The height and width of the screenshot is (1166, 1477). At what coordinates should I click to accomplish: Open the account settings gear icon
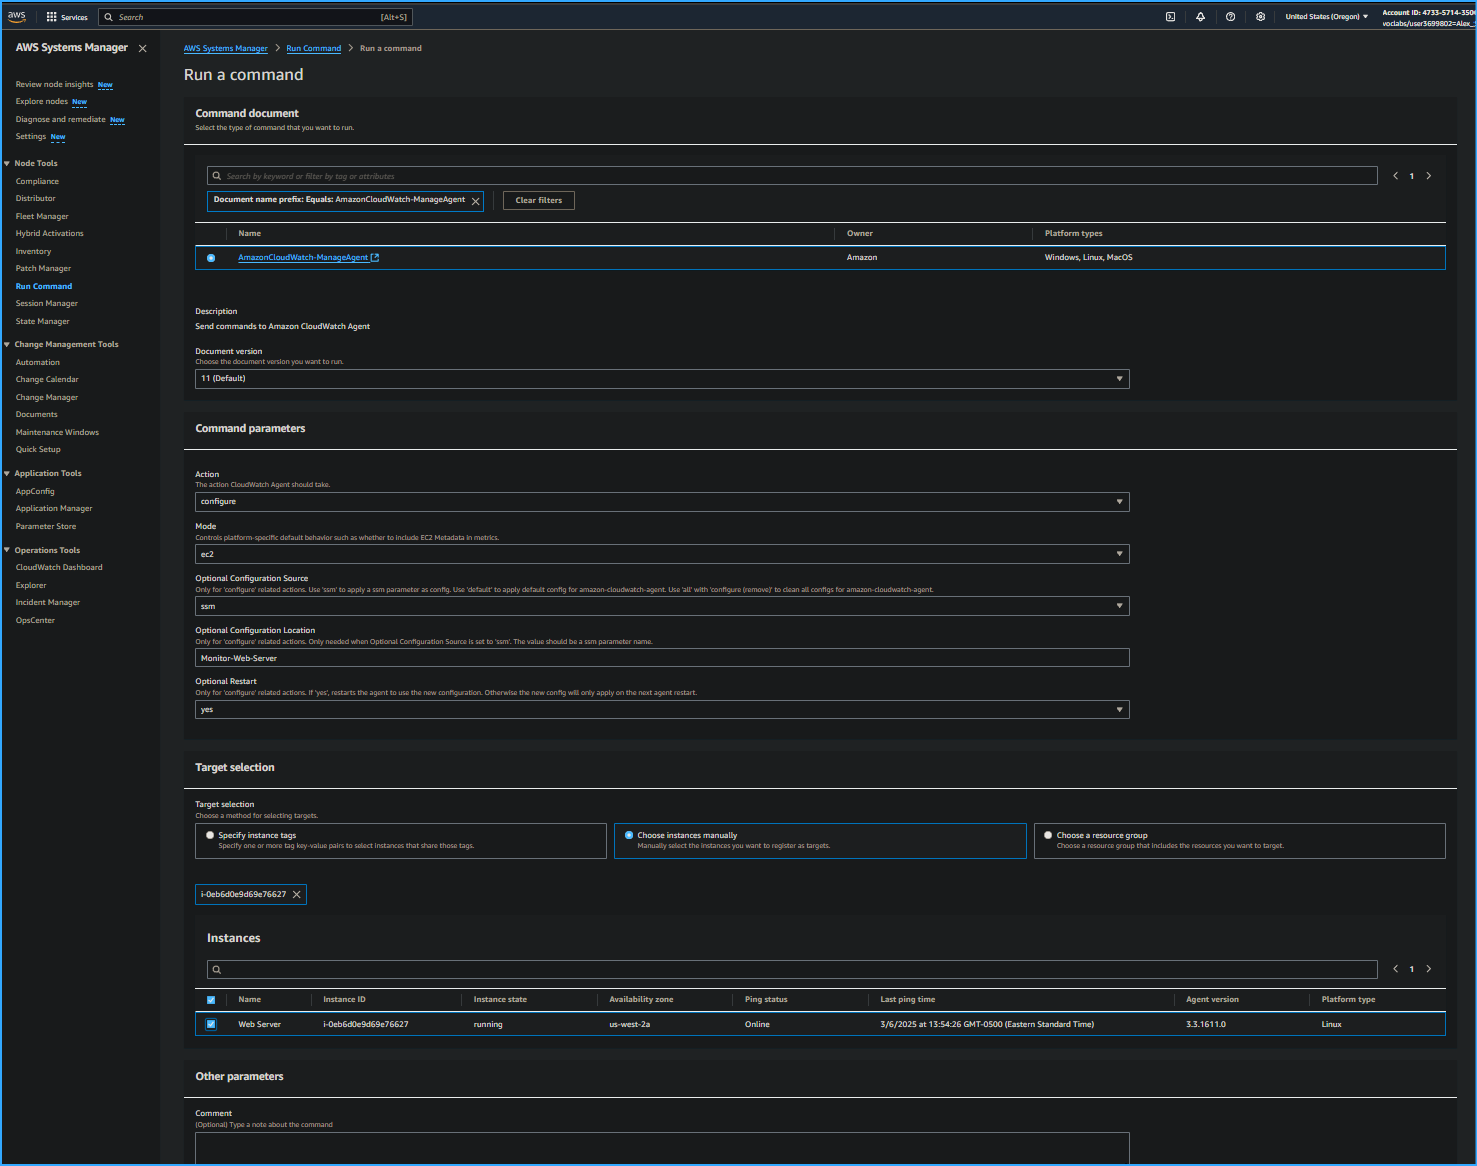(1260, 16)
